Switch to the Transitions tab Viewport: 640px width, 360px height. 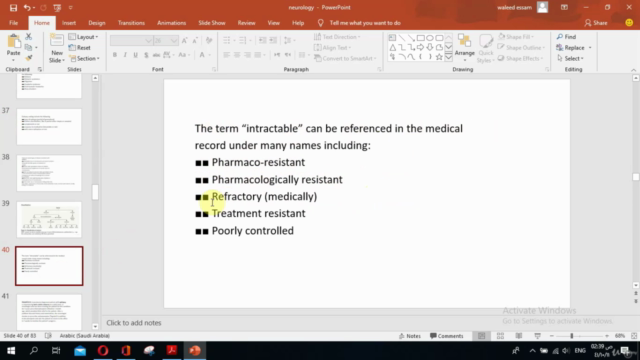click(131, 23)
